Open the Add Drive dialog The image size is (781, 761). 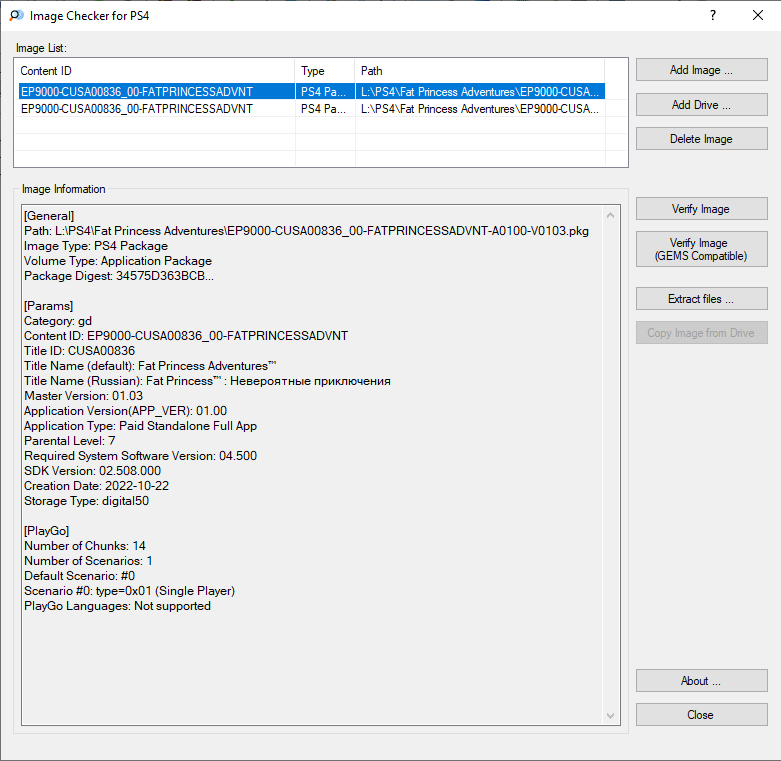coord(701,105)
